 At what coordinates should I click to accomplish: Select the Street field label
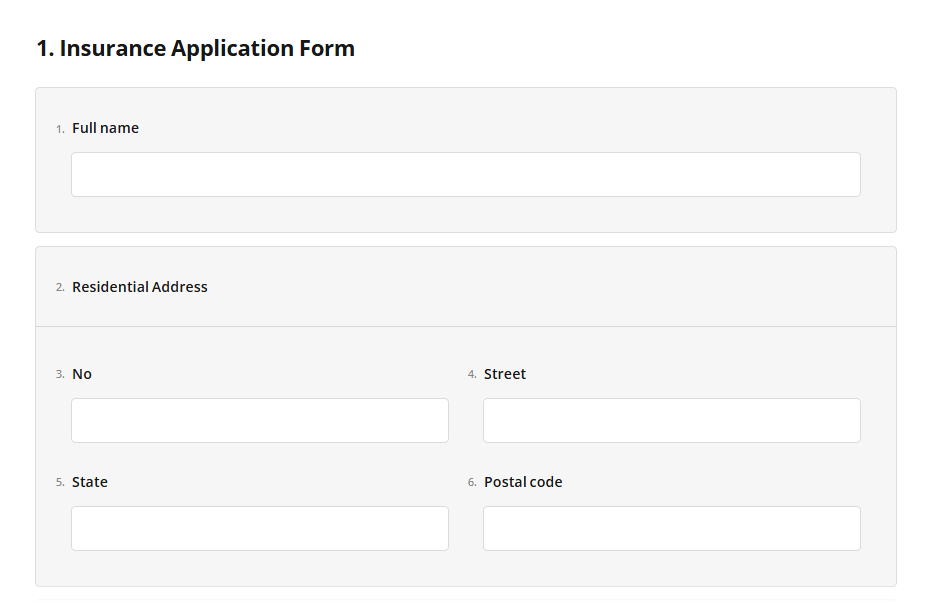coord(505,374)
